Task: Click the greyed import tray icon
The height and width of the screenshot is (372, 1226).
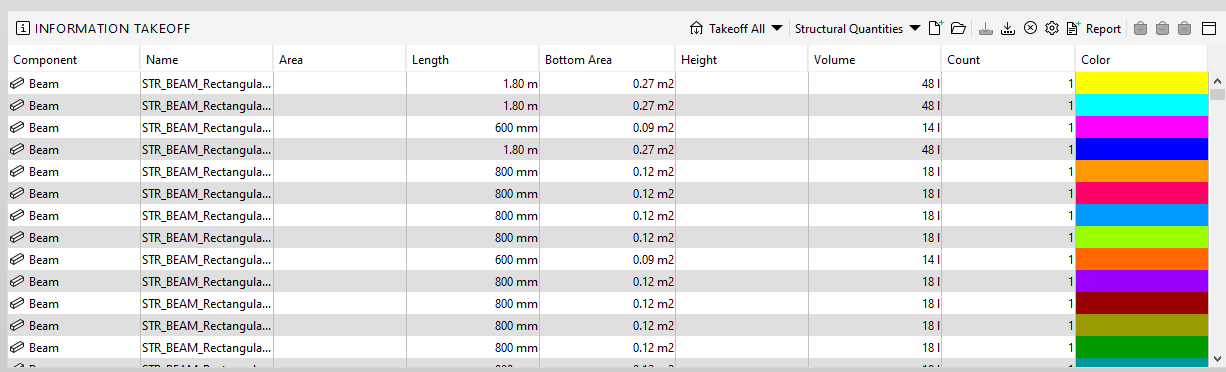Action: 986,28
